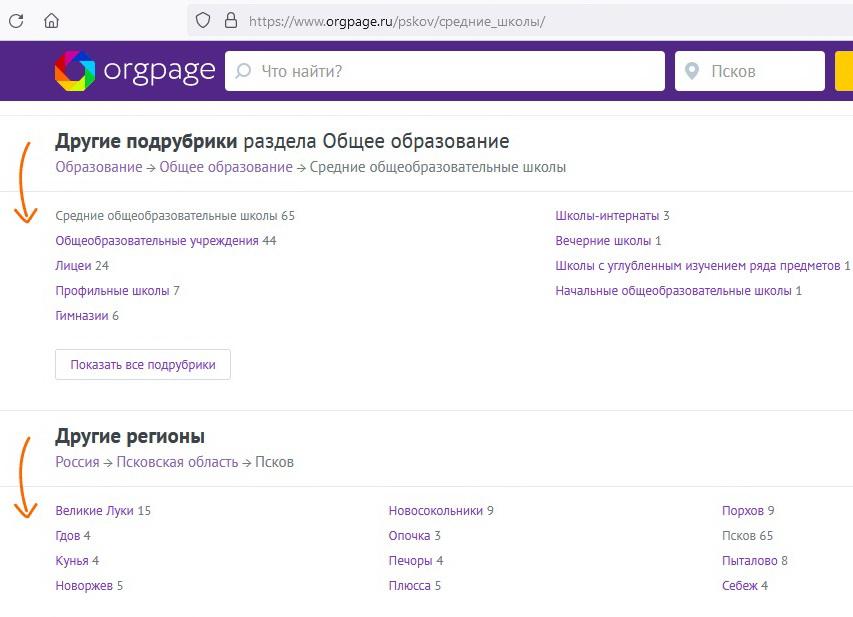Image resolution: width=853 pixels, height=617 pixels.
Task: Click the browser address bar URL
Action: pos(397,21)
